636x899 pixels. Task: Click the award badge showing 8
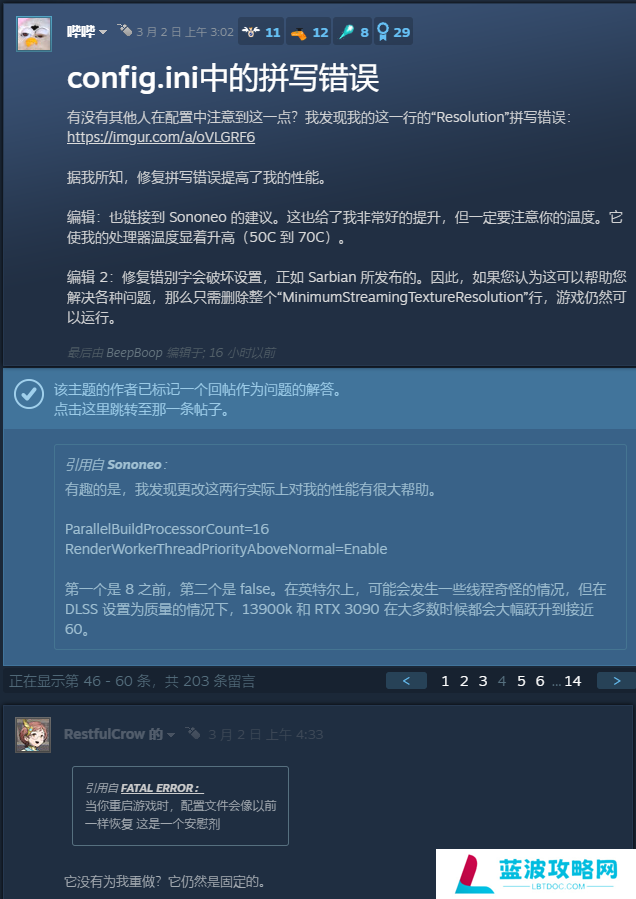pos(353,32)
